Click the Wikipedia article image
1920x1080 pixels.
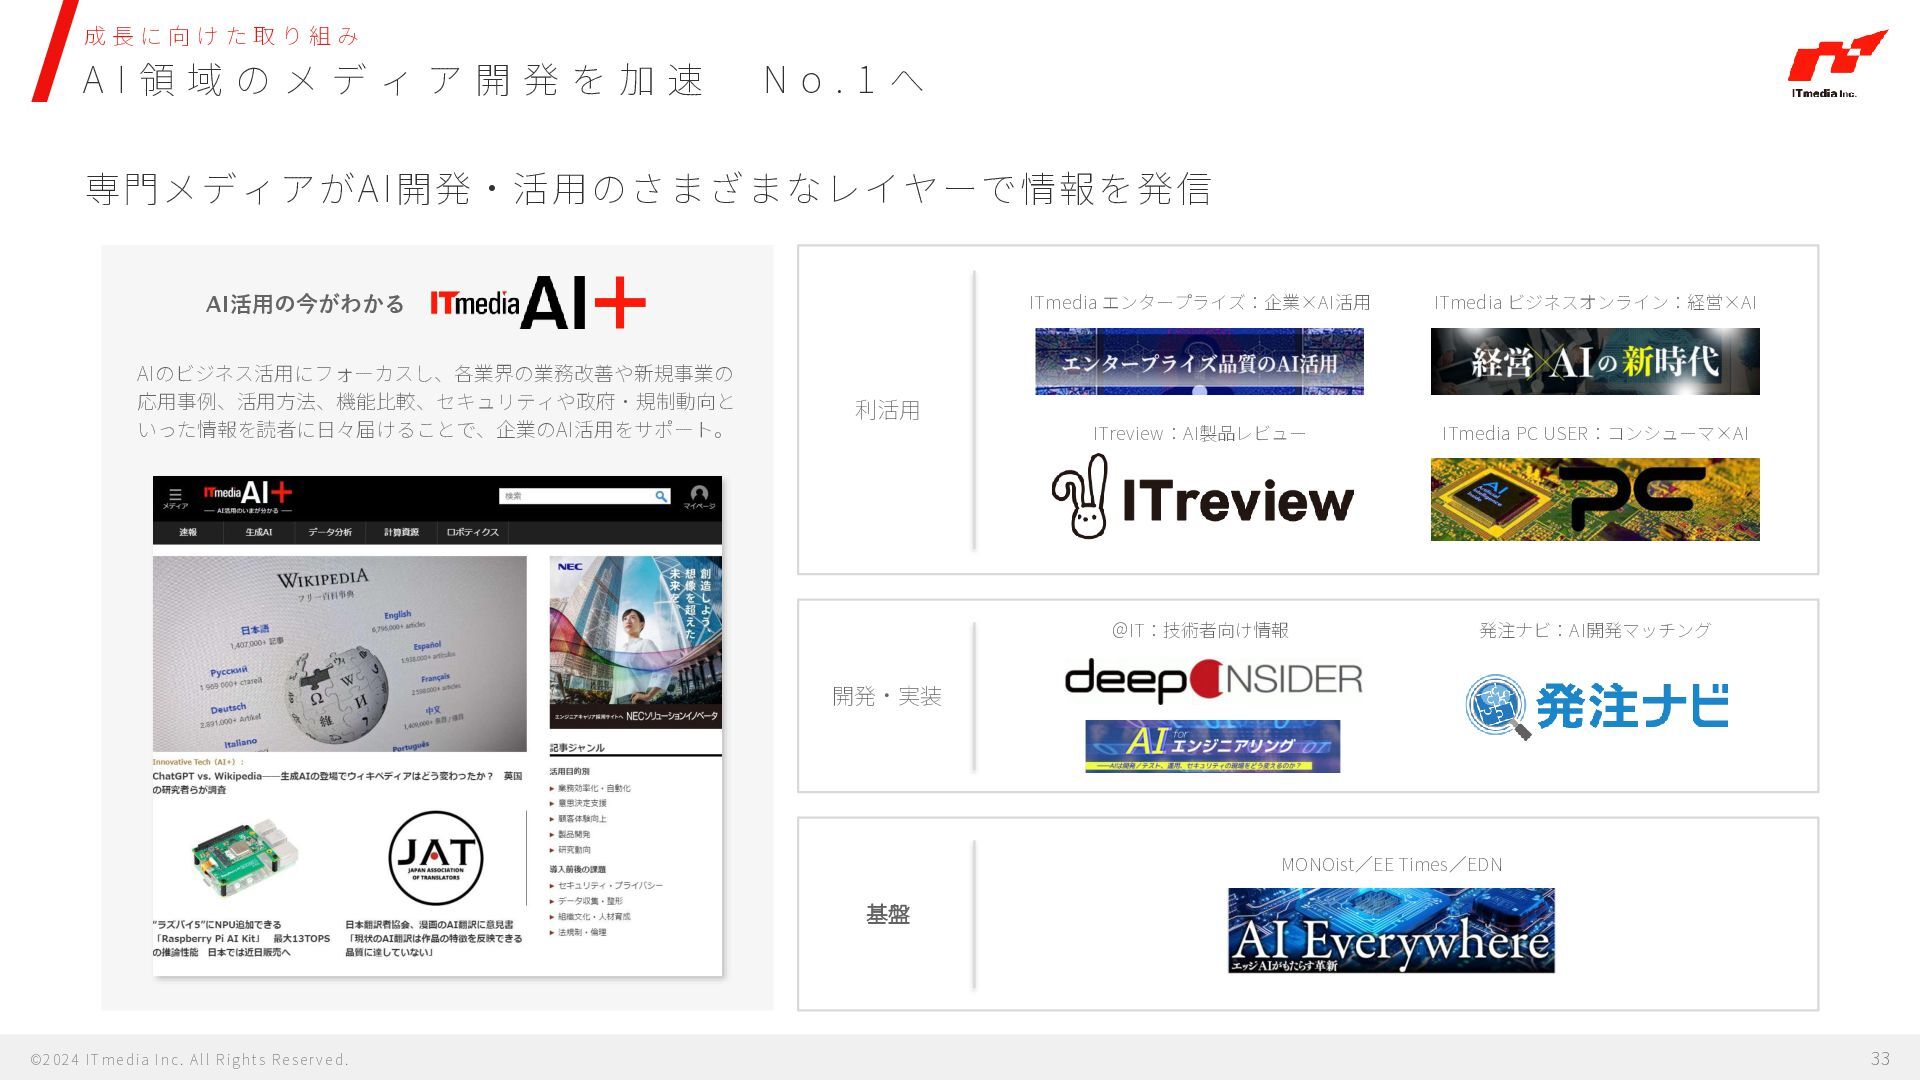tap(339, 654)
